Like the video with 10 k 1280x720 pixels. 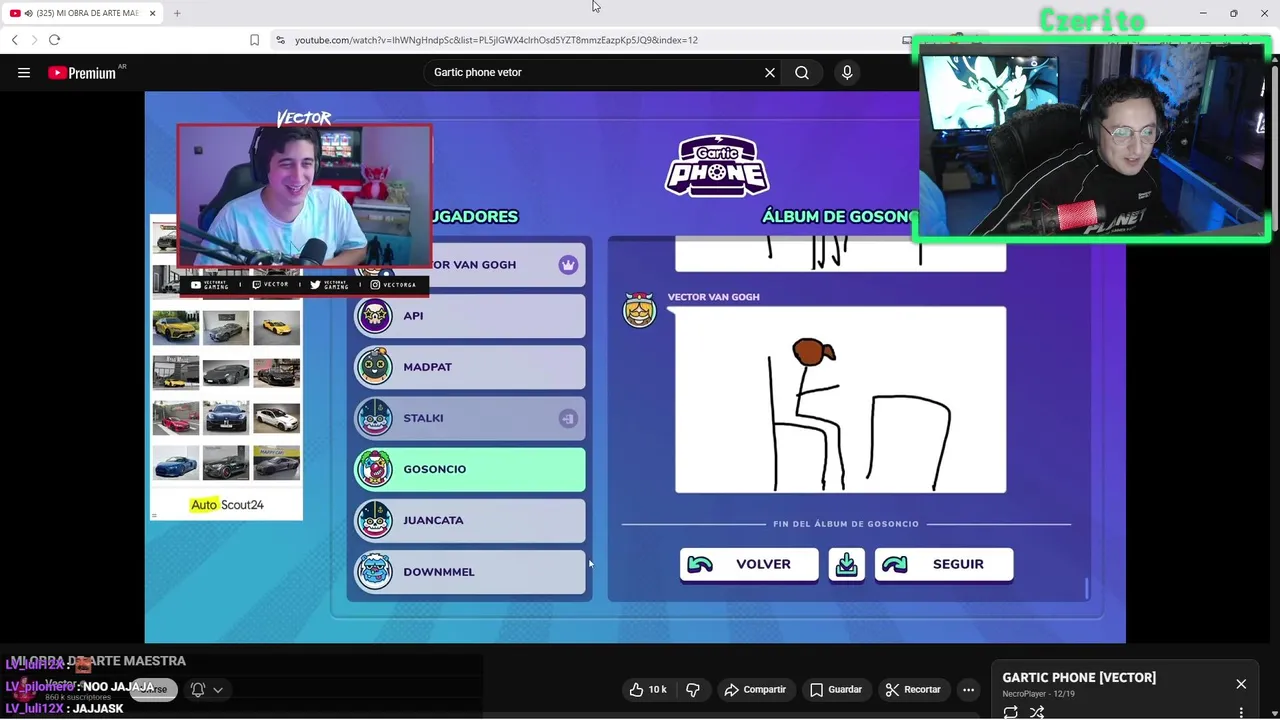click(x=648, y=689)
